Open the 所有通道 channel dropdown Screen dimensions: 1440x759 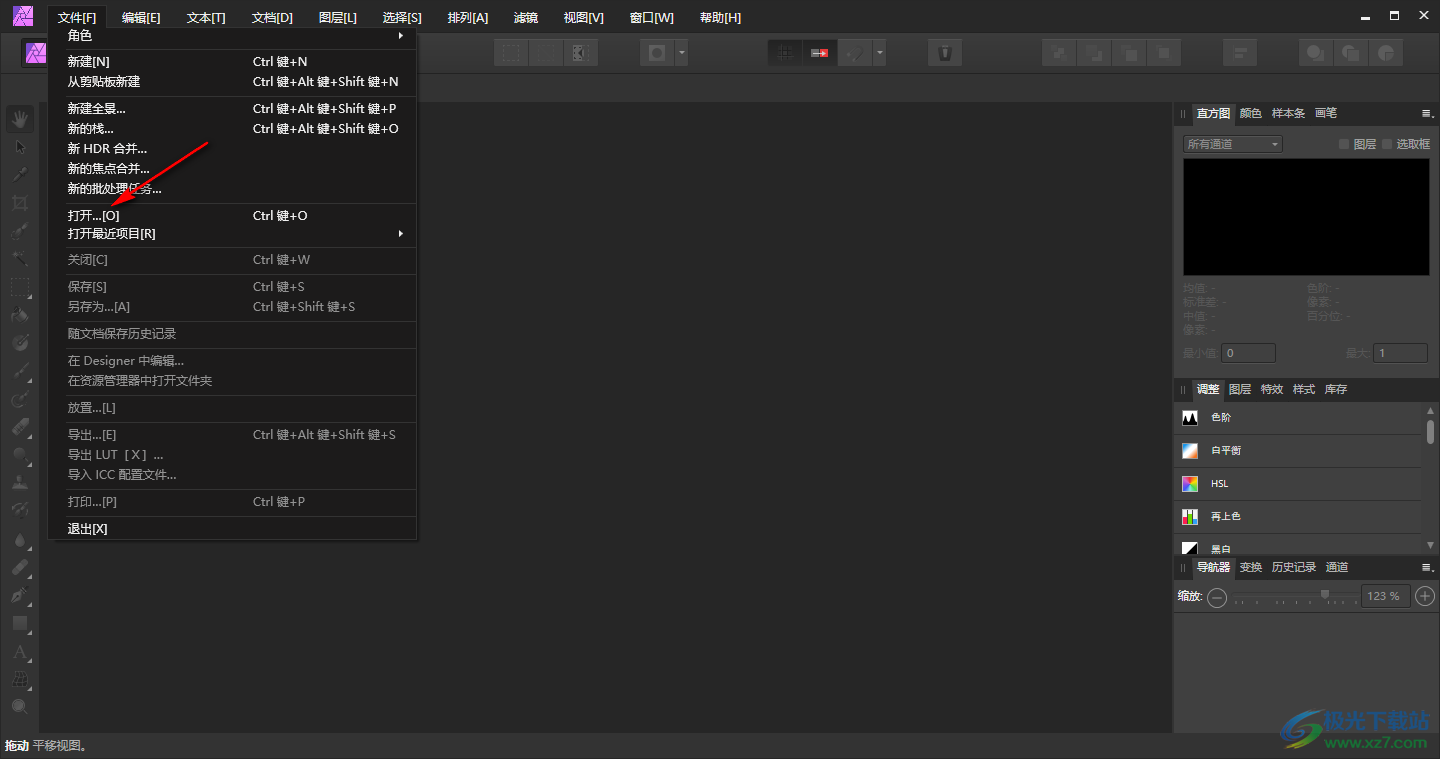[1232, 144]
